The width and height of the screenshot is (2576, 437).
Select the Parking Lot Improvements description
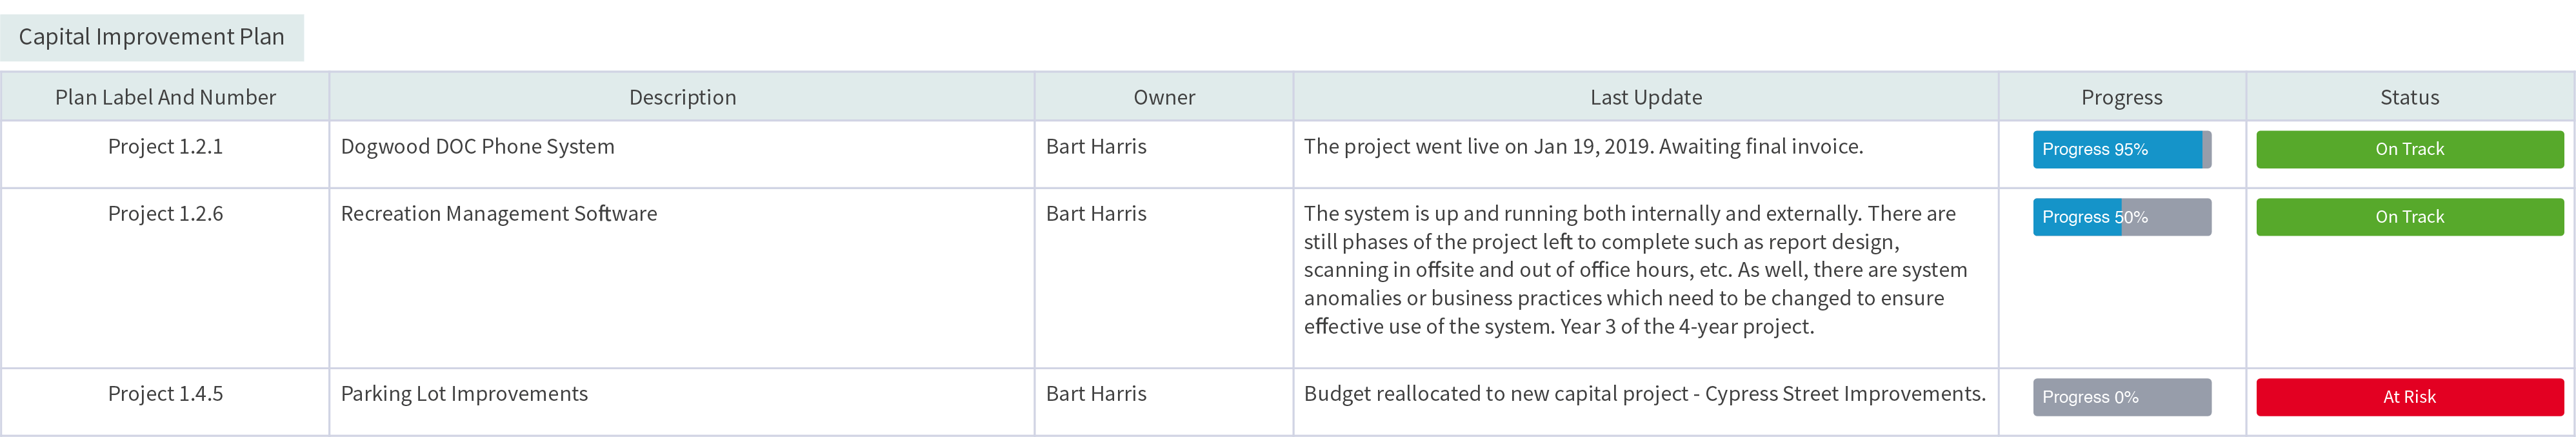pyautogui.click(x=464, y=394)
